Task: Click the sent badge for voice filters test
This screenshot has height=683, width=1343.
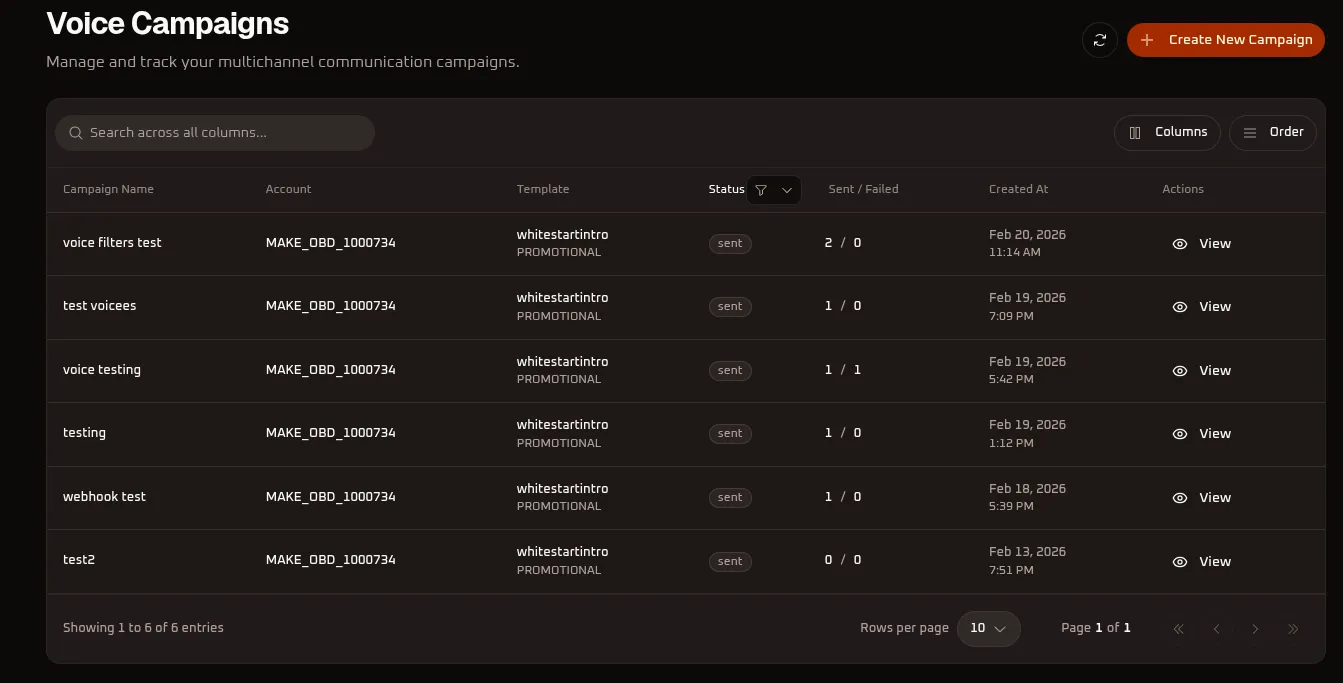Action: coord(730,244)
